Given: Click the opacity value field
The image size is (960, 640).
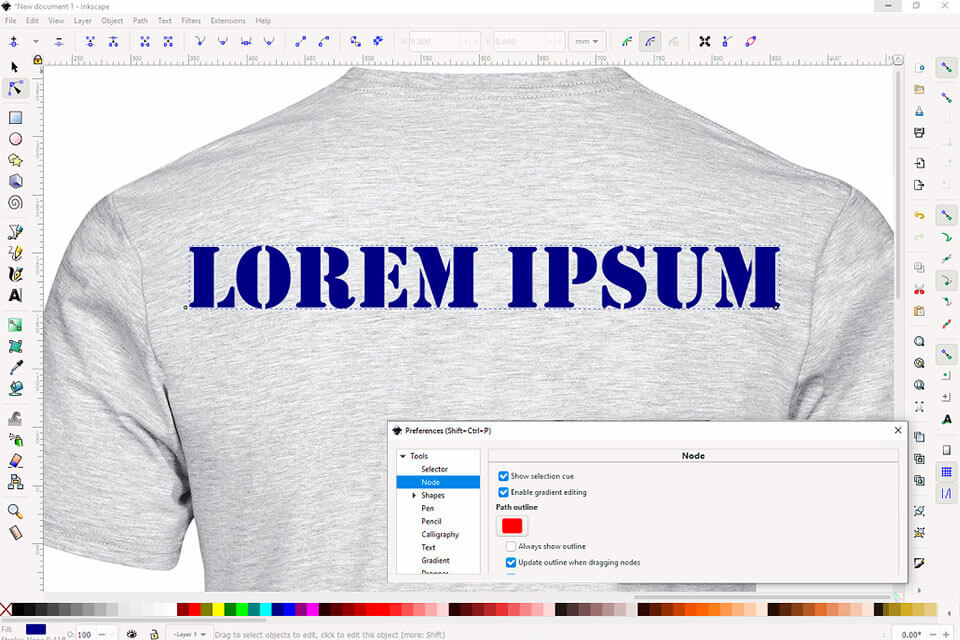Looking at the screenshot, I should [85, 634].
